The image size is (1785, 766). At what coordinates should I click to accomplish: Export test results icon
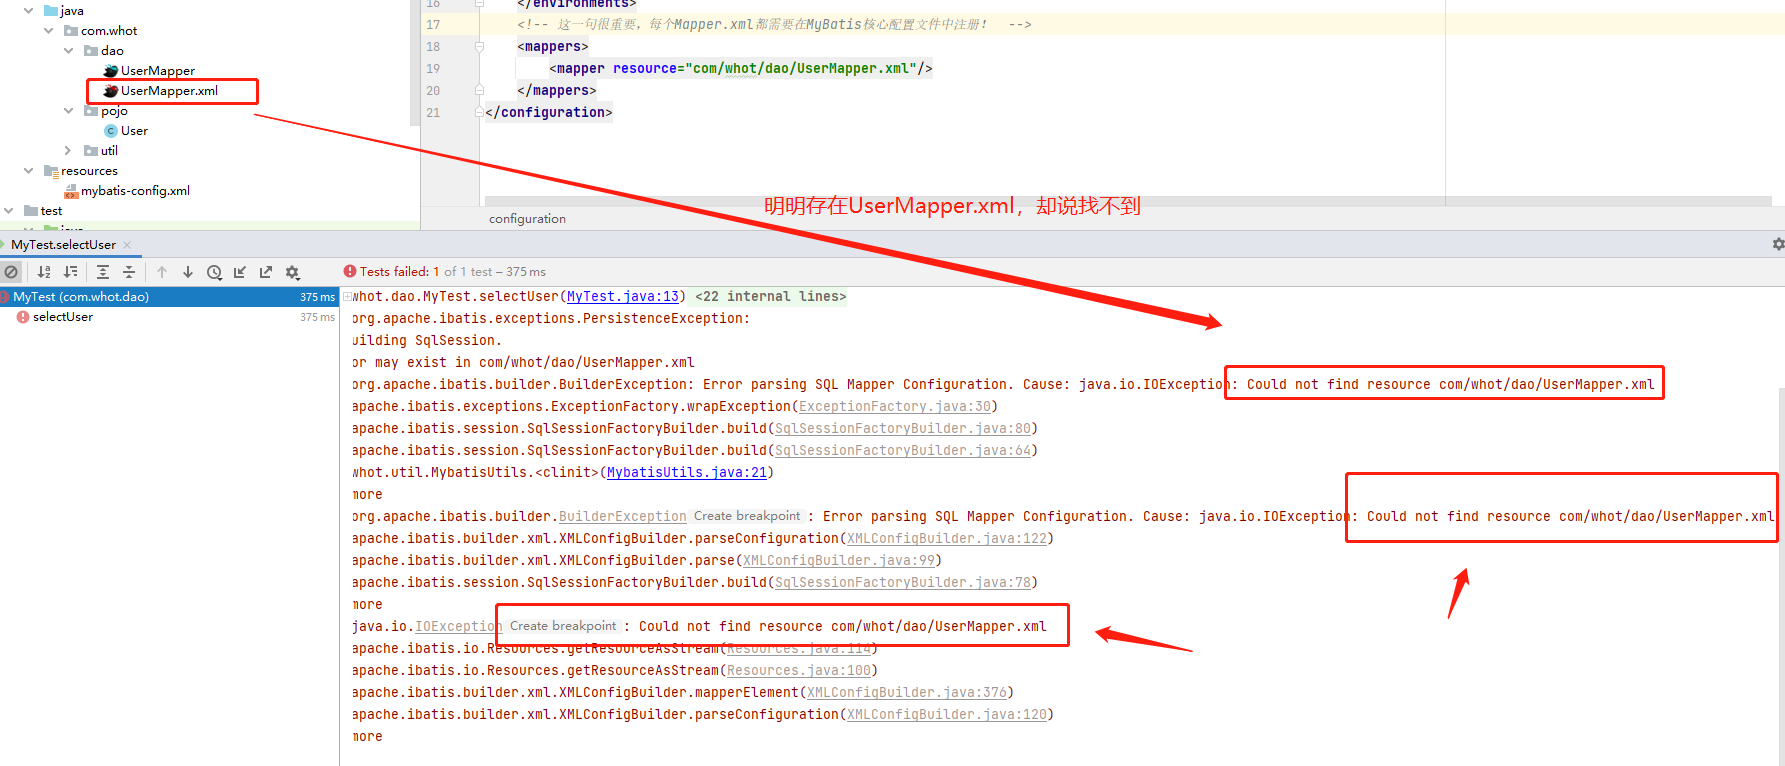pyautogui.click(x=266, y=272)
